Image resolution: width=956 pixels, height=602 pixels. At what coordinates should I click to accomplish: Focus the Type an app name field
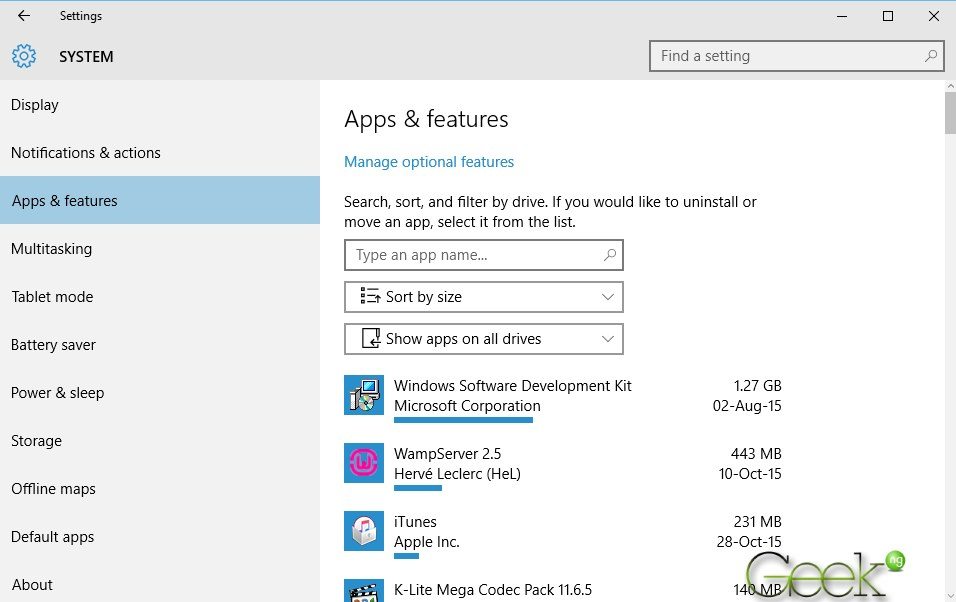[x=484, y=255]
